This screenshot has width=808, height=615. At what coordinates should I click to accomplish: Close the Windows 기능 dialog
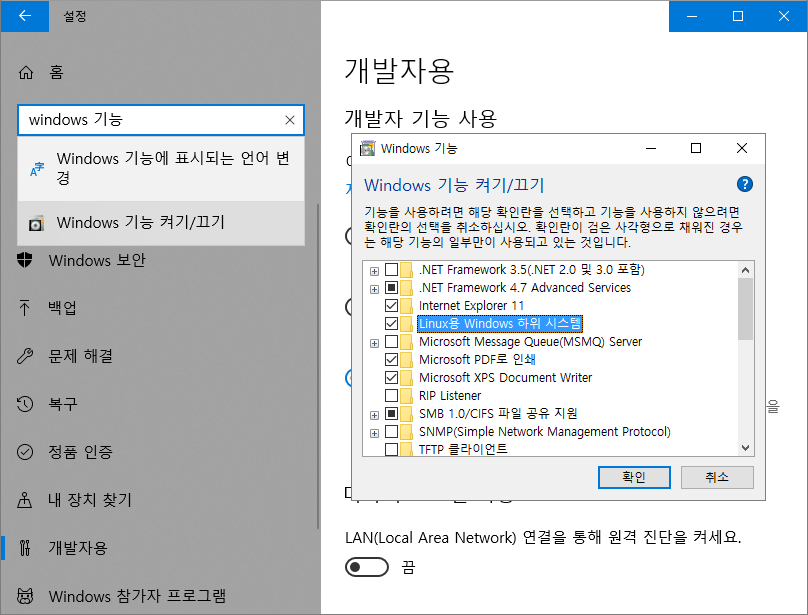[x=742, y=148]
